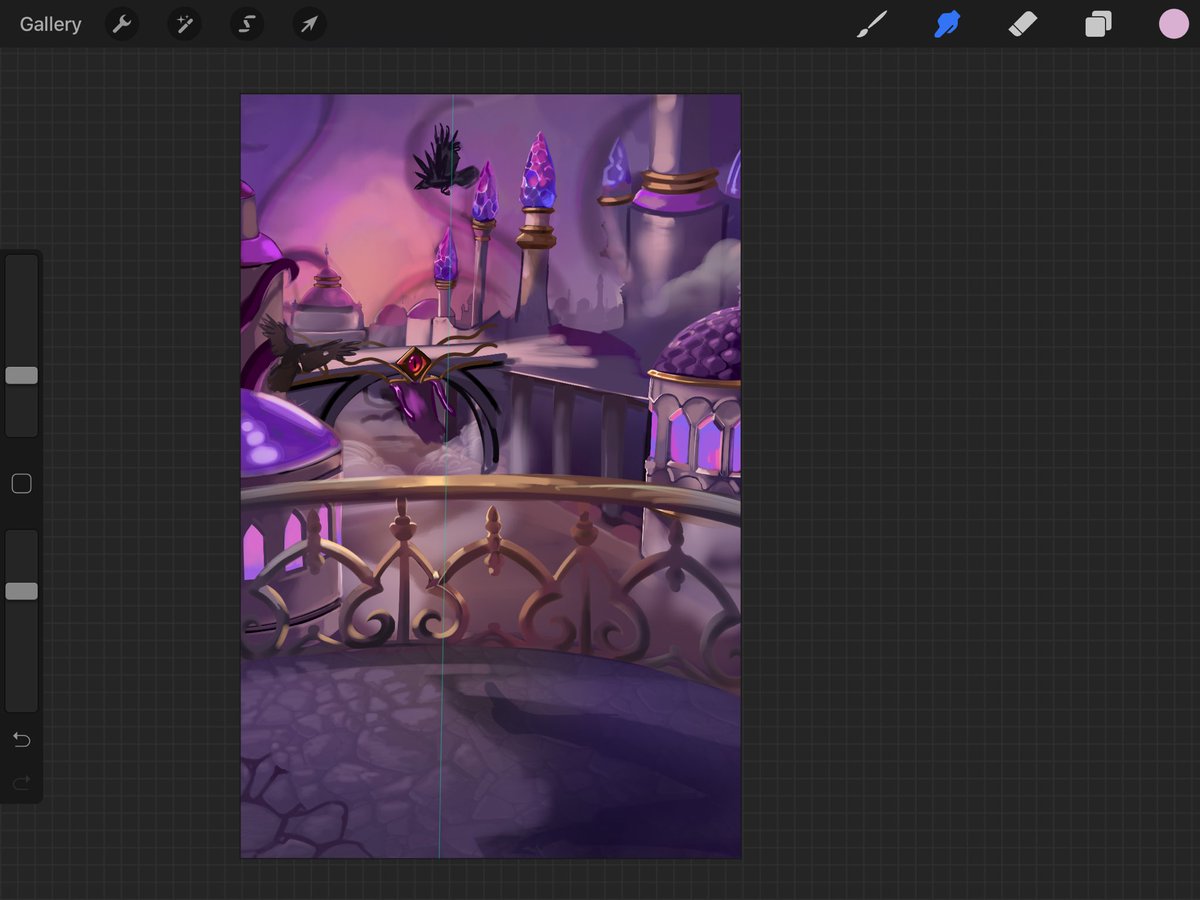The image size is (1200, 900).
Task: Open the Actions wrench menu
Action: click(x=122, y=24)
